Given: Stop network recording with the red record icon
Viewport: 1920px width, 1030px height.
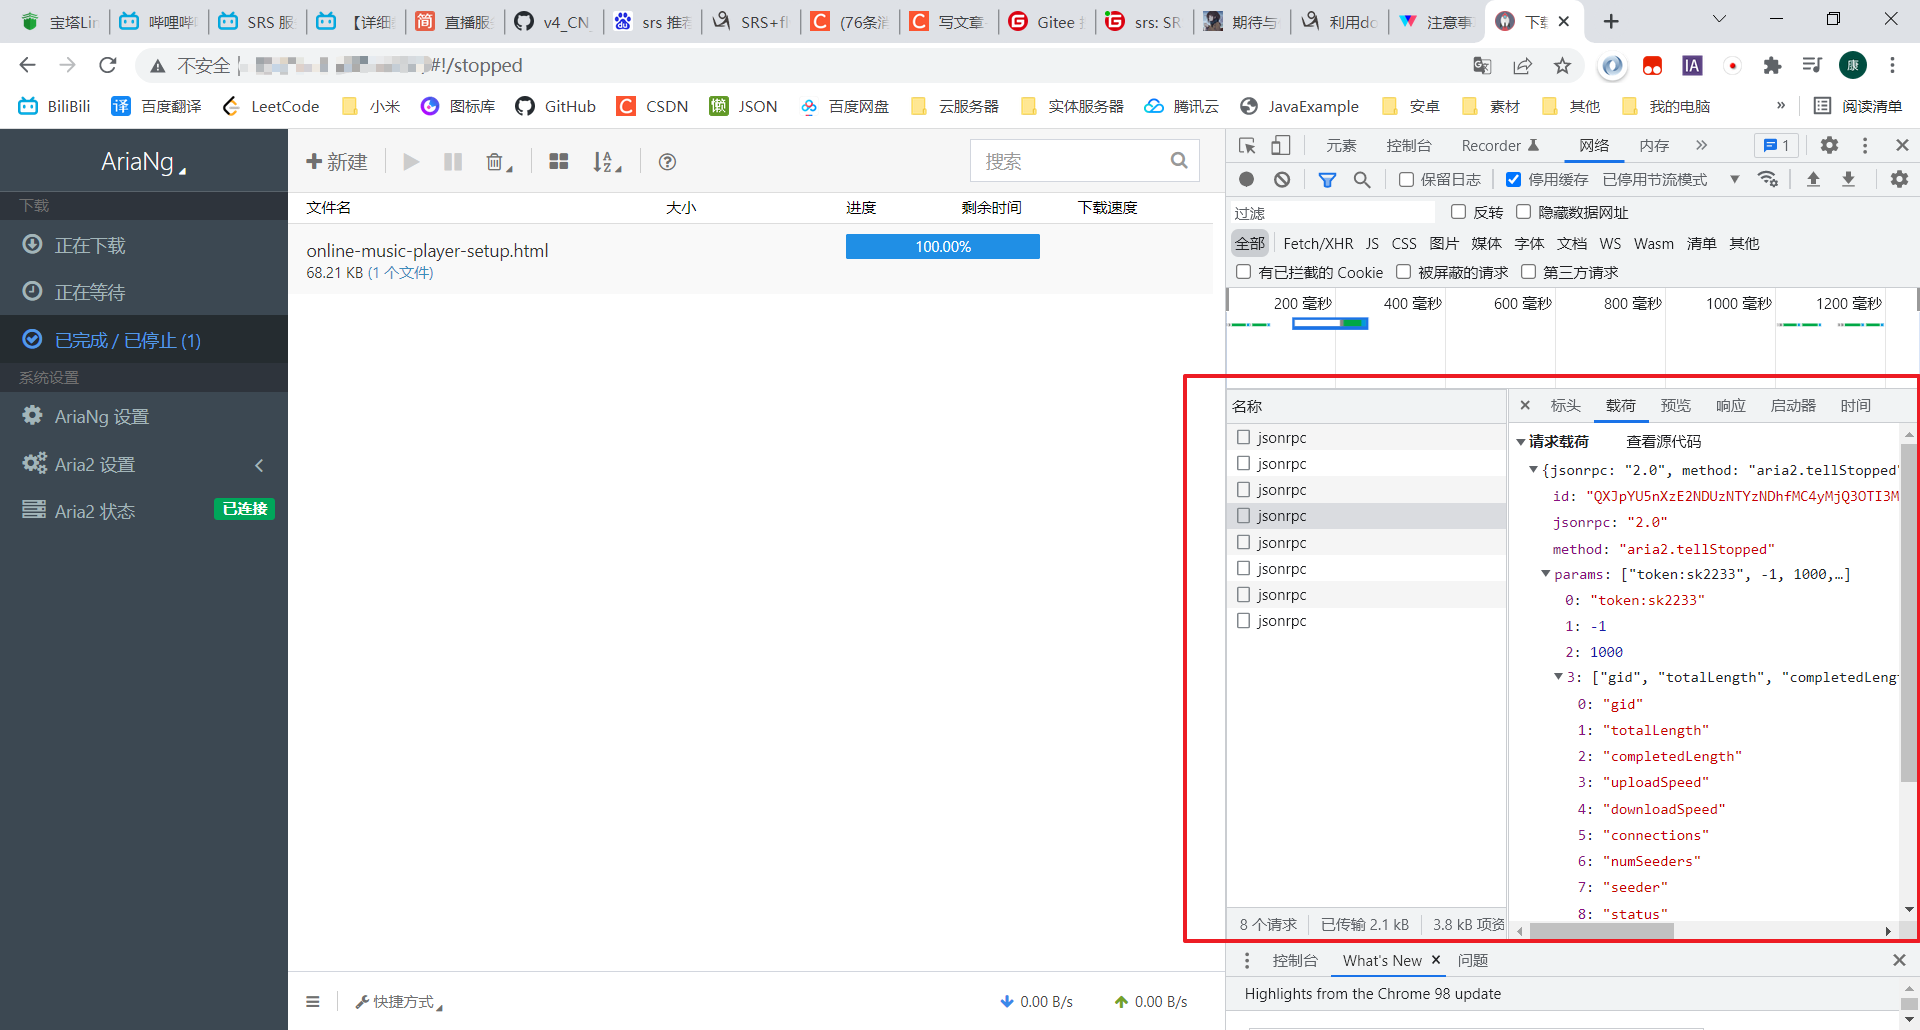Looking at the screenshot, I should click(1246, 179).
